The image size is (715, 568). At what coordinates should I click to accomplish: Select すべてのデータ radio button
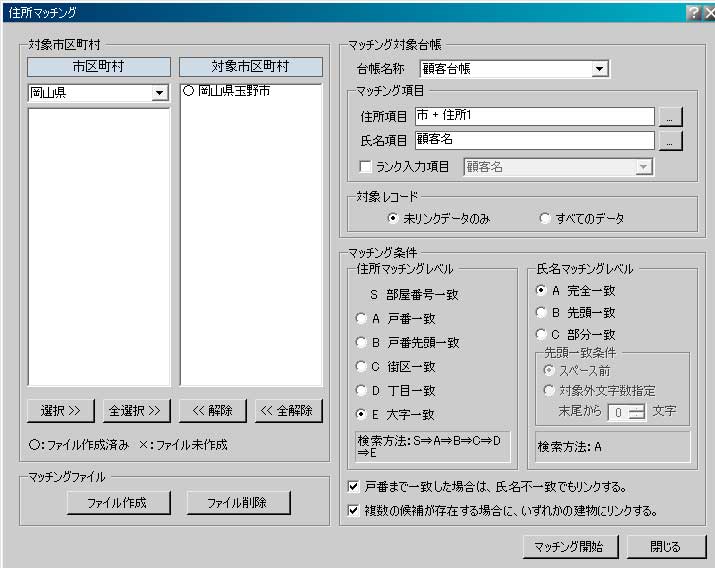pos(545,218)
